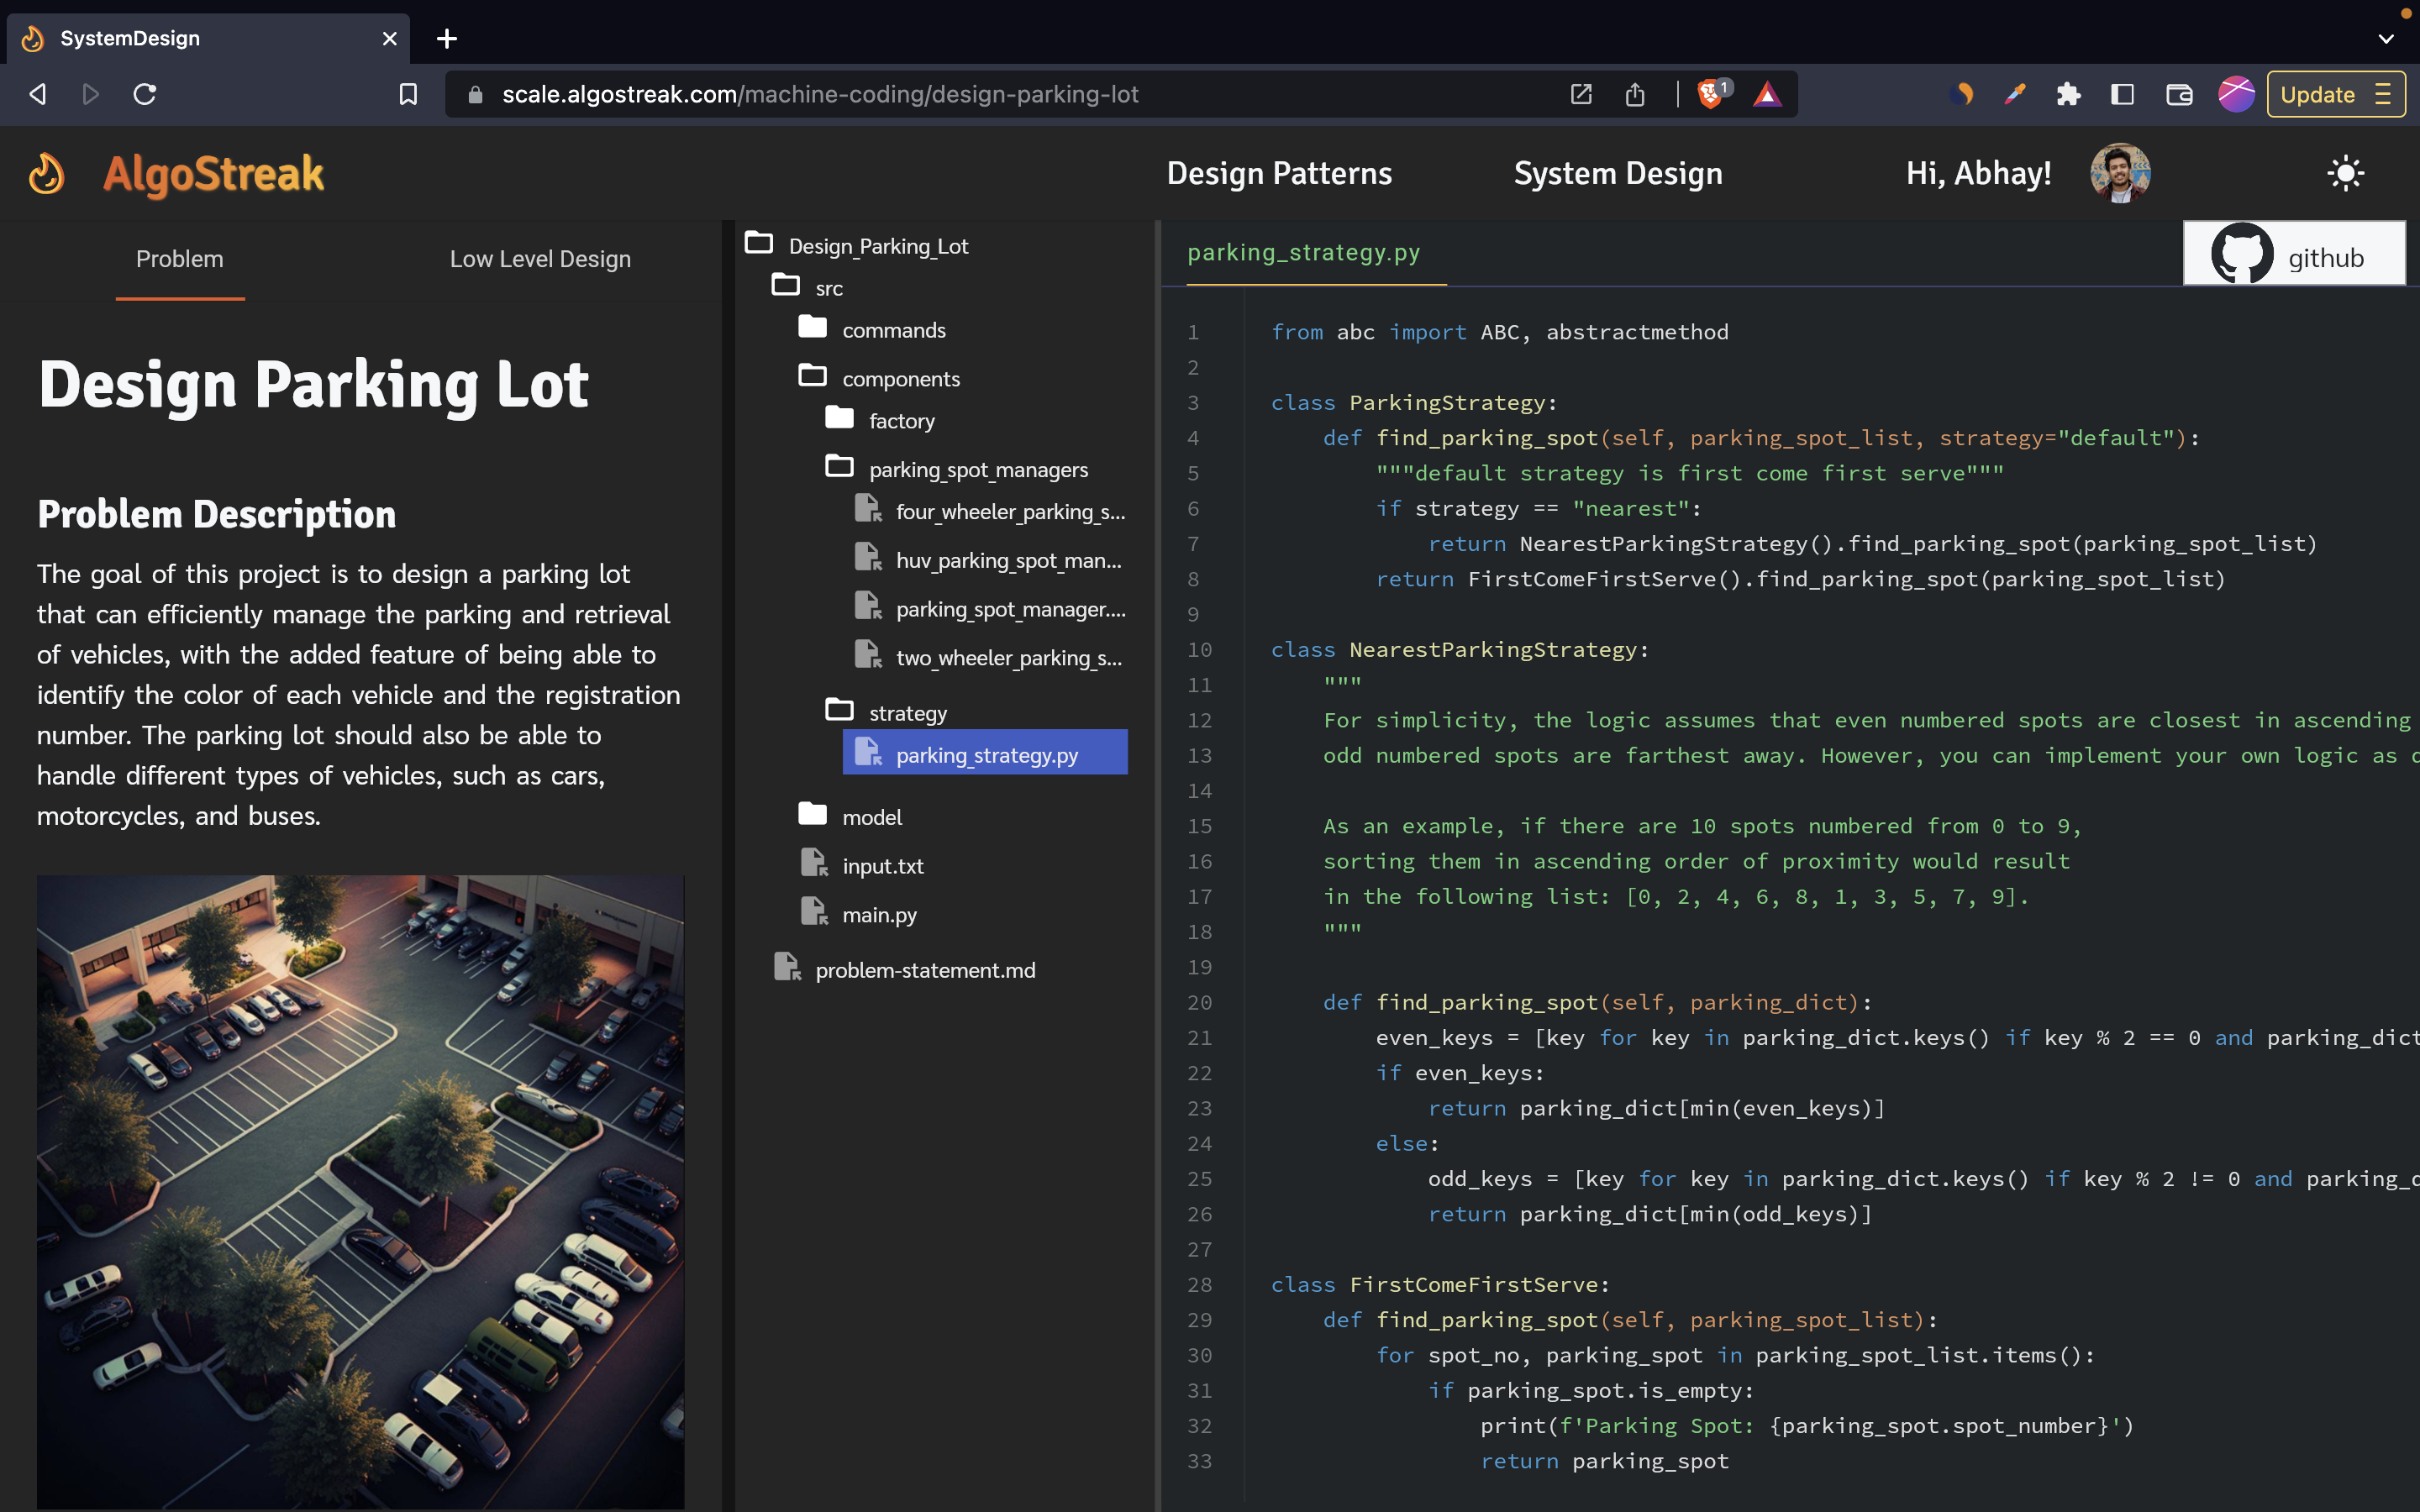Click the browser bookmark star icon
2420x1512 pixels.
pyautogui.click(x=408, y=94)
